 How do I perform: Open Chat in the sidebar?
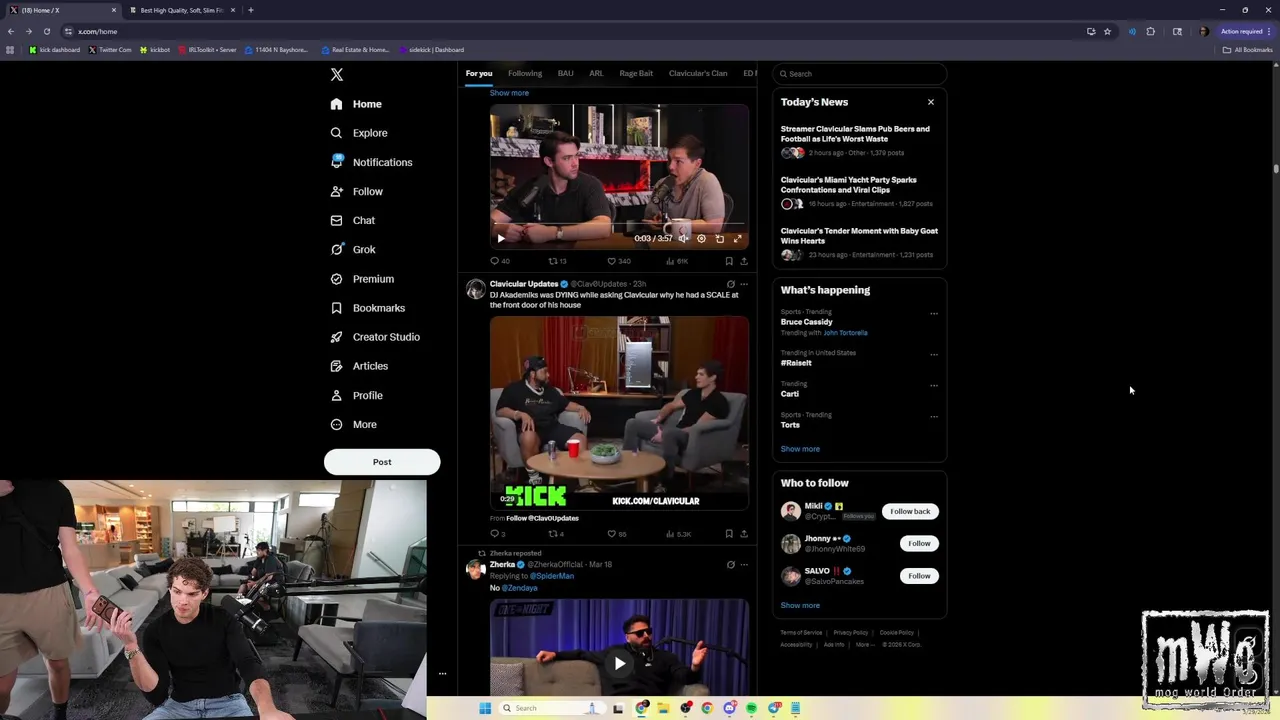352,220
